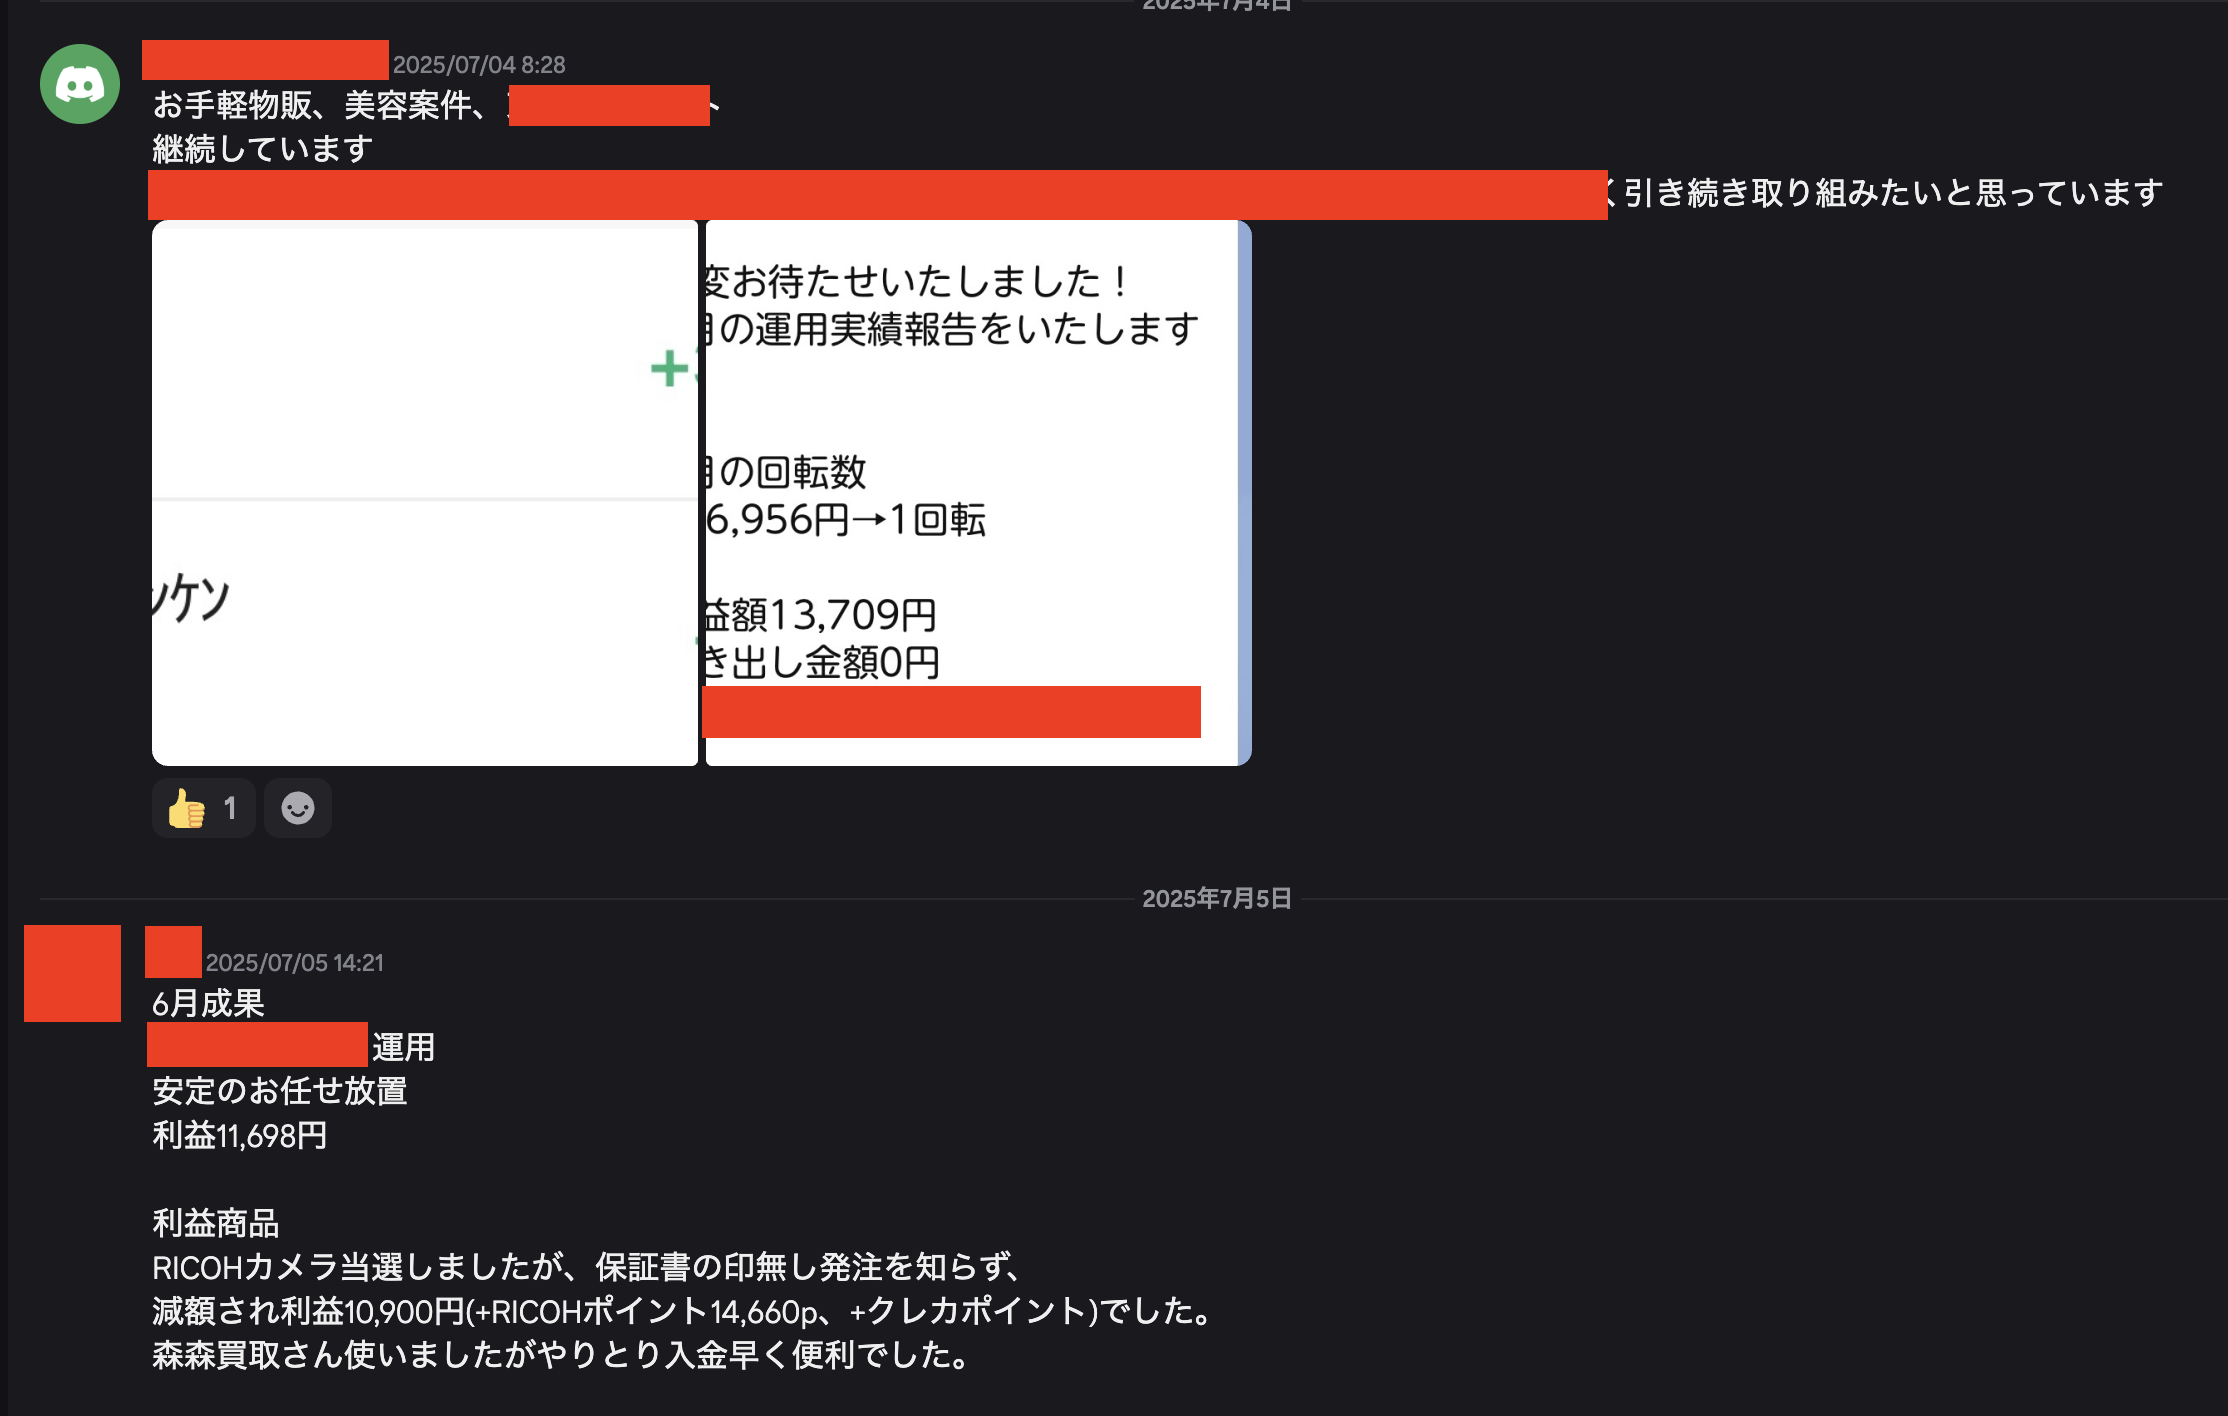The height and width of the screenshot is (1416, 2228).
Task: Toggle the thumbs up reaction
Action: [203, 808]
